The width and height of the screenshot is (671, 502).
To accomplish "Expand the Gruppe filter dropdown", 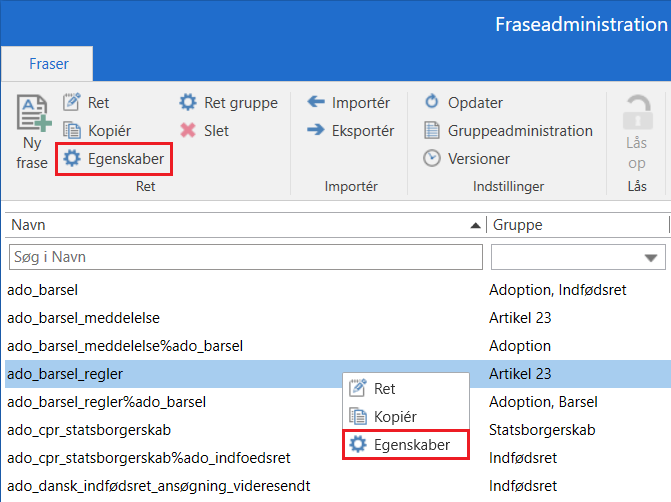I will click(x=654, y=258).
